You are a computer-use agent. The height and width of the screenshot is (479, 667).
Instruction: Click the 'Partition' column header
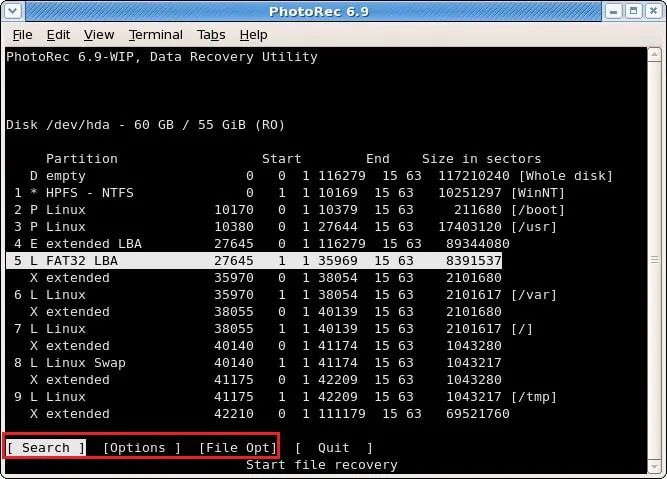(82, 159)
